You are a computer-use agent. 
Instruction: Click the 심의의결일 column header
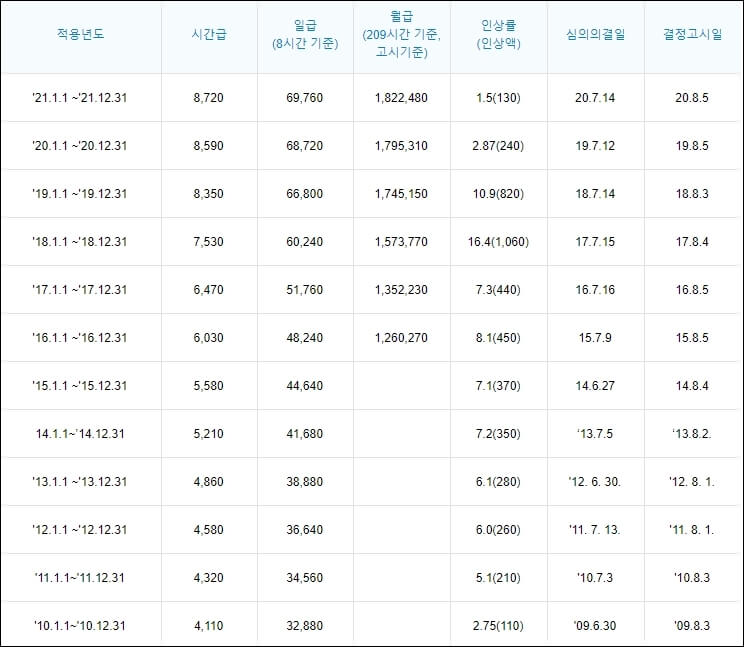click(x=595, y=34)
